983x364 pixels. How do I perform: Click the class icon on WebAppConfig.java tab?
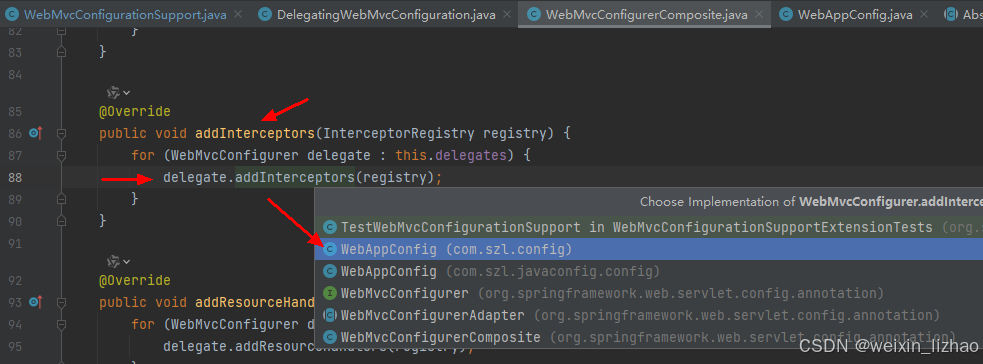[786, 15]
